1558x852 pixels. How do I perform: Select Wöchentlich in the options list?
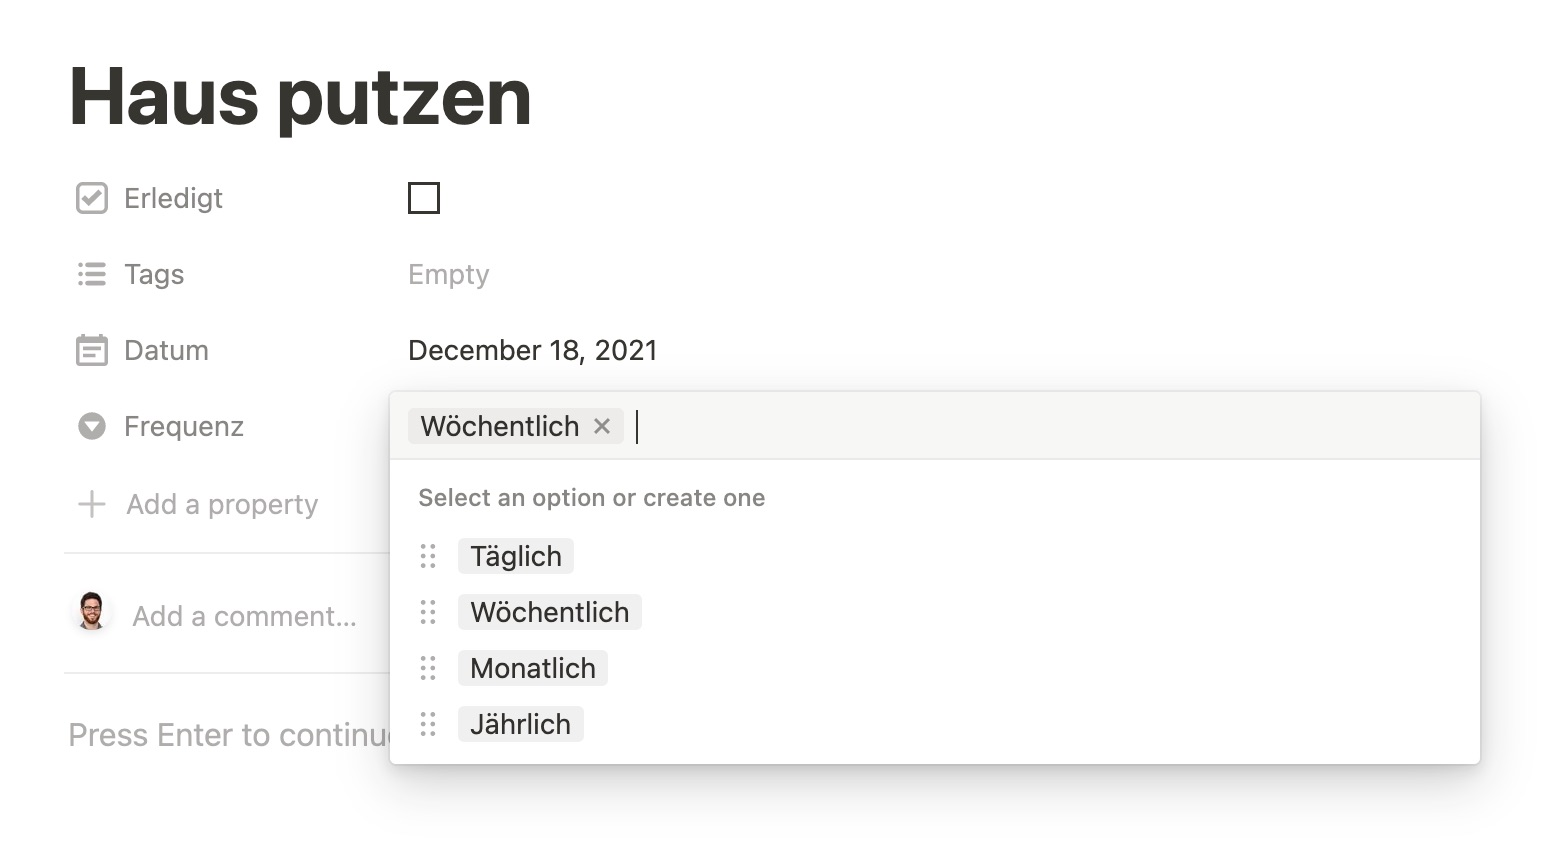(x=550, y=612)
